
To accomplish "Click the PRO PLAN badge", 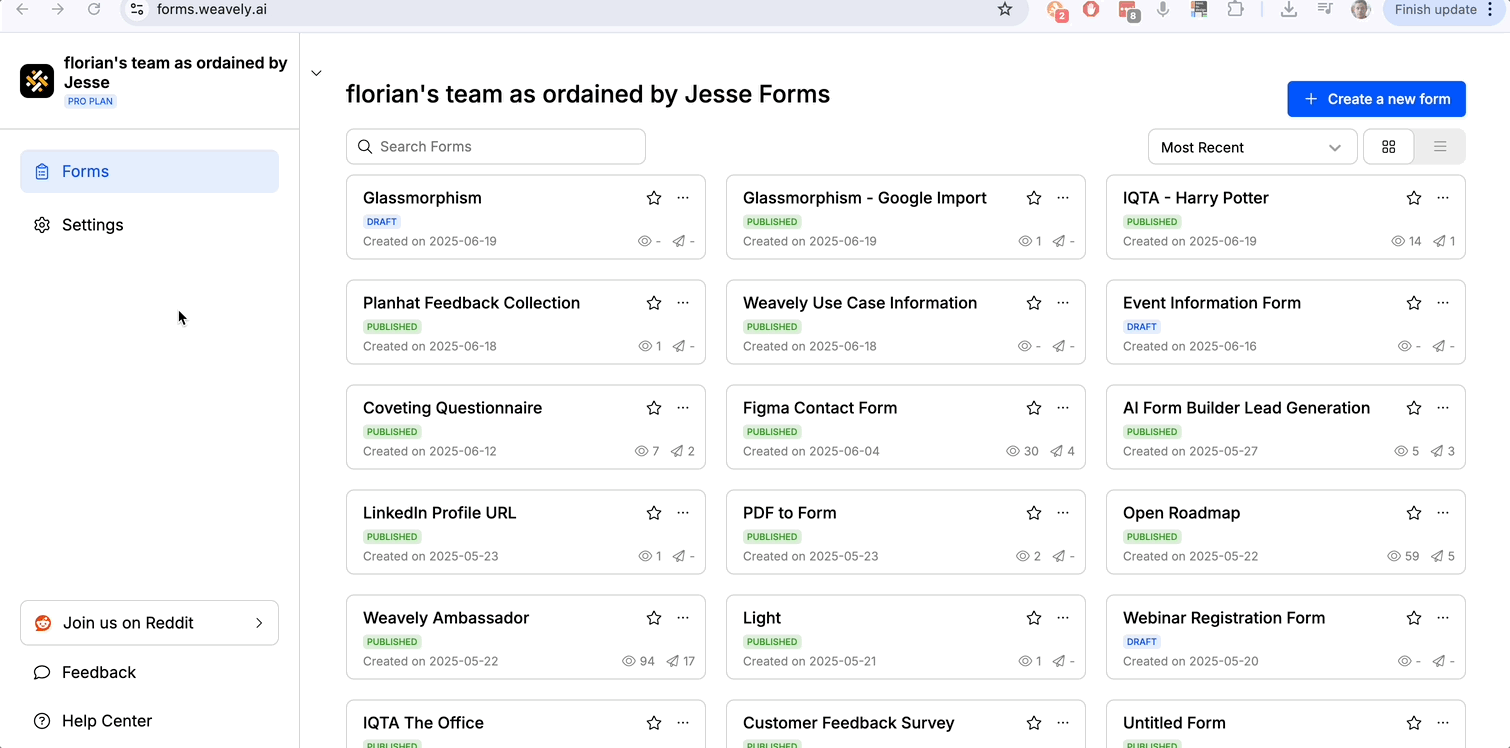I will 90,101.
